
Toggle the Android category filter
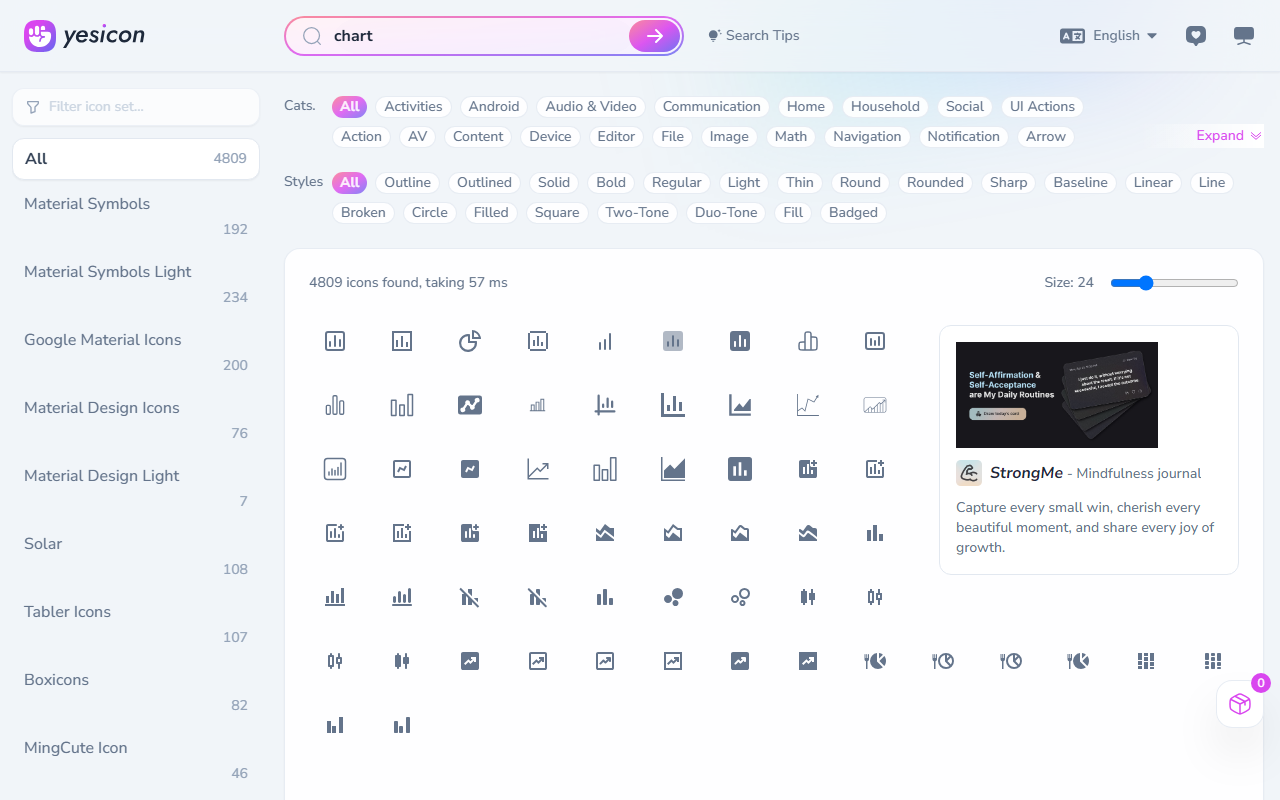(494, 107)
